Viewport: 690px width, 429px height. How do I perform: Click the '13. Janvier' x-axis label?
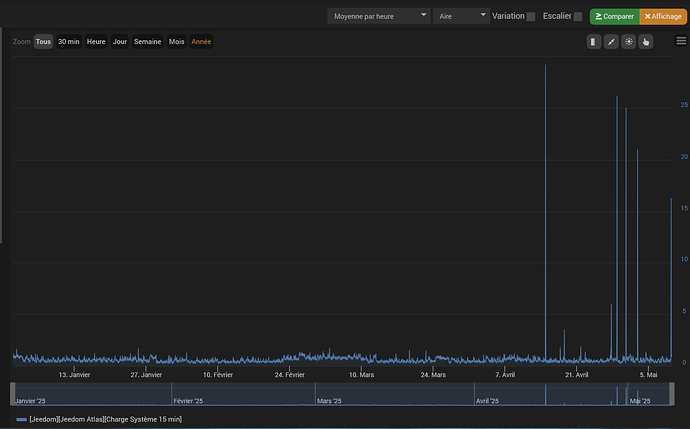click(x=74, y=375)
